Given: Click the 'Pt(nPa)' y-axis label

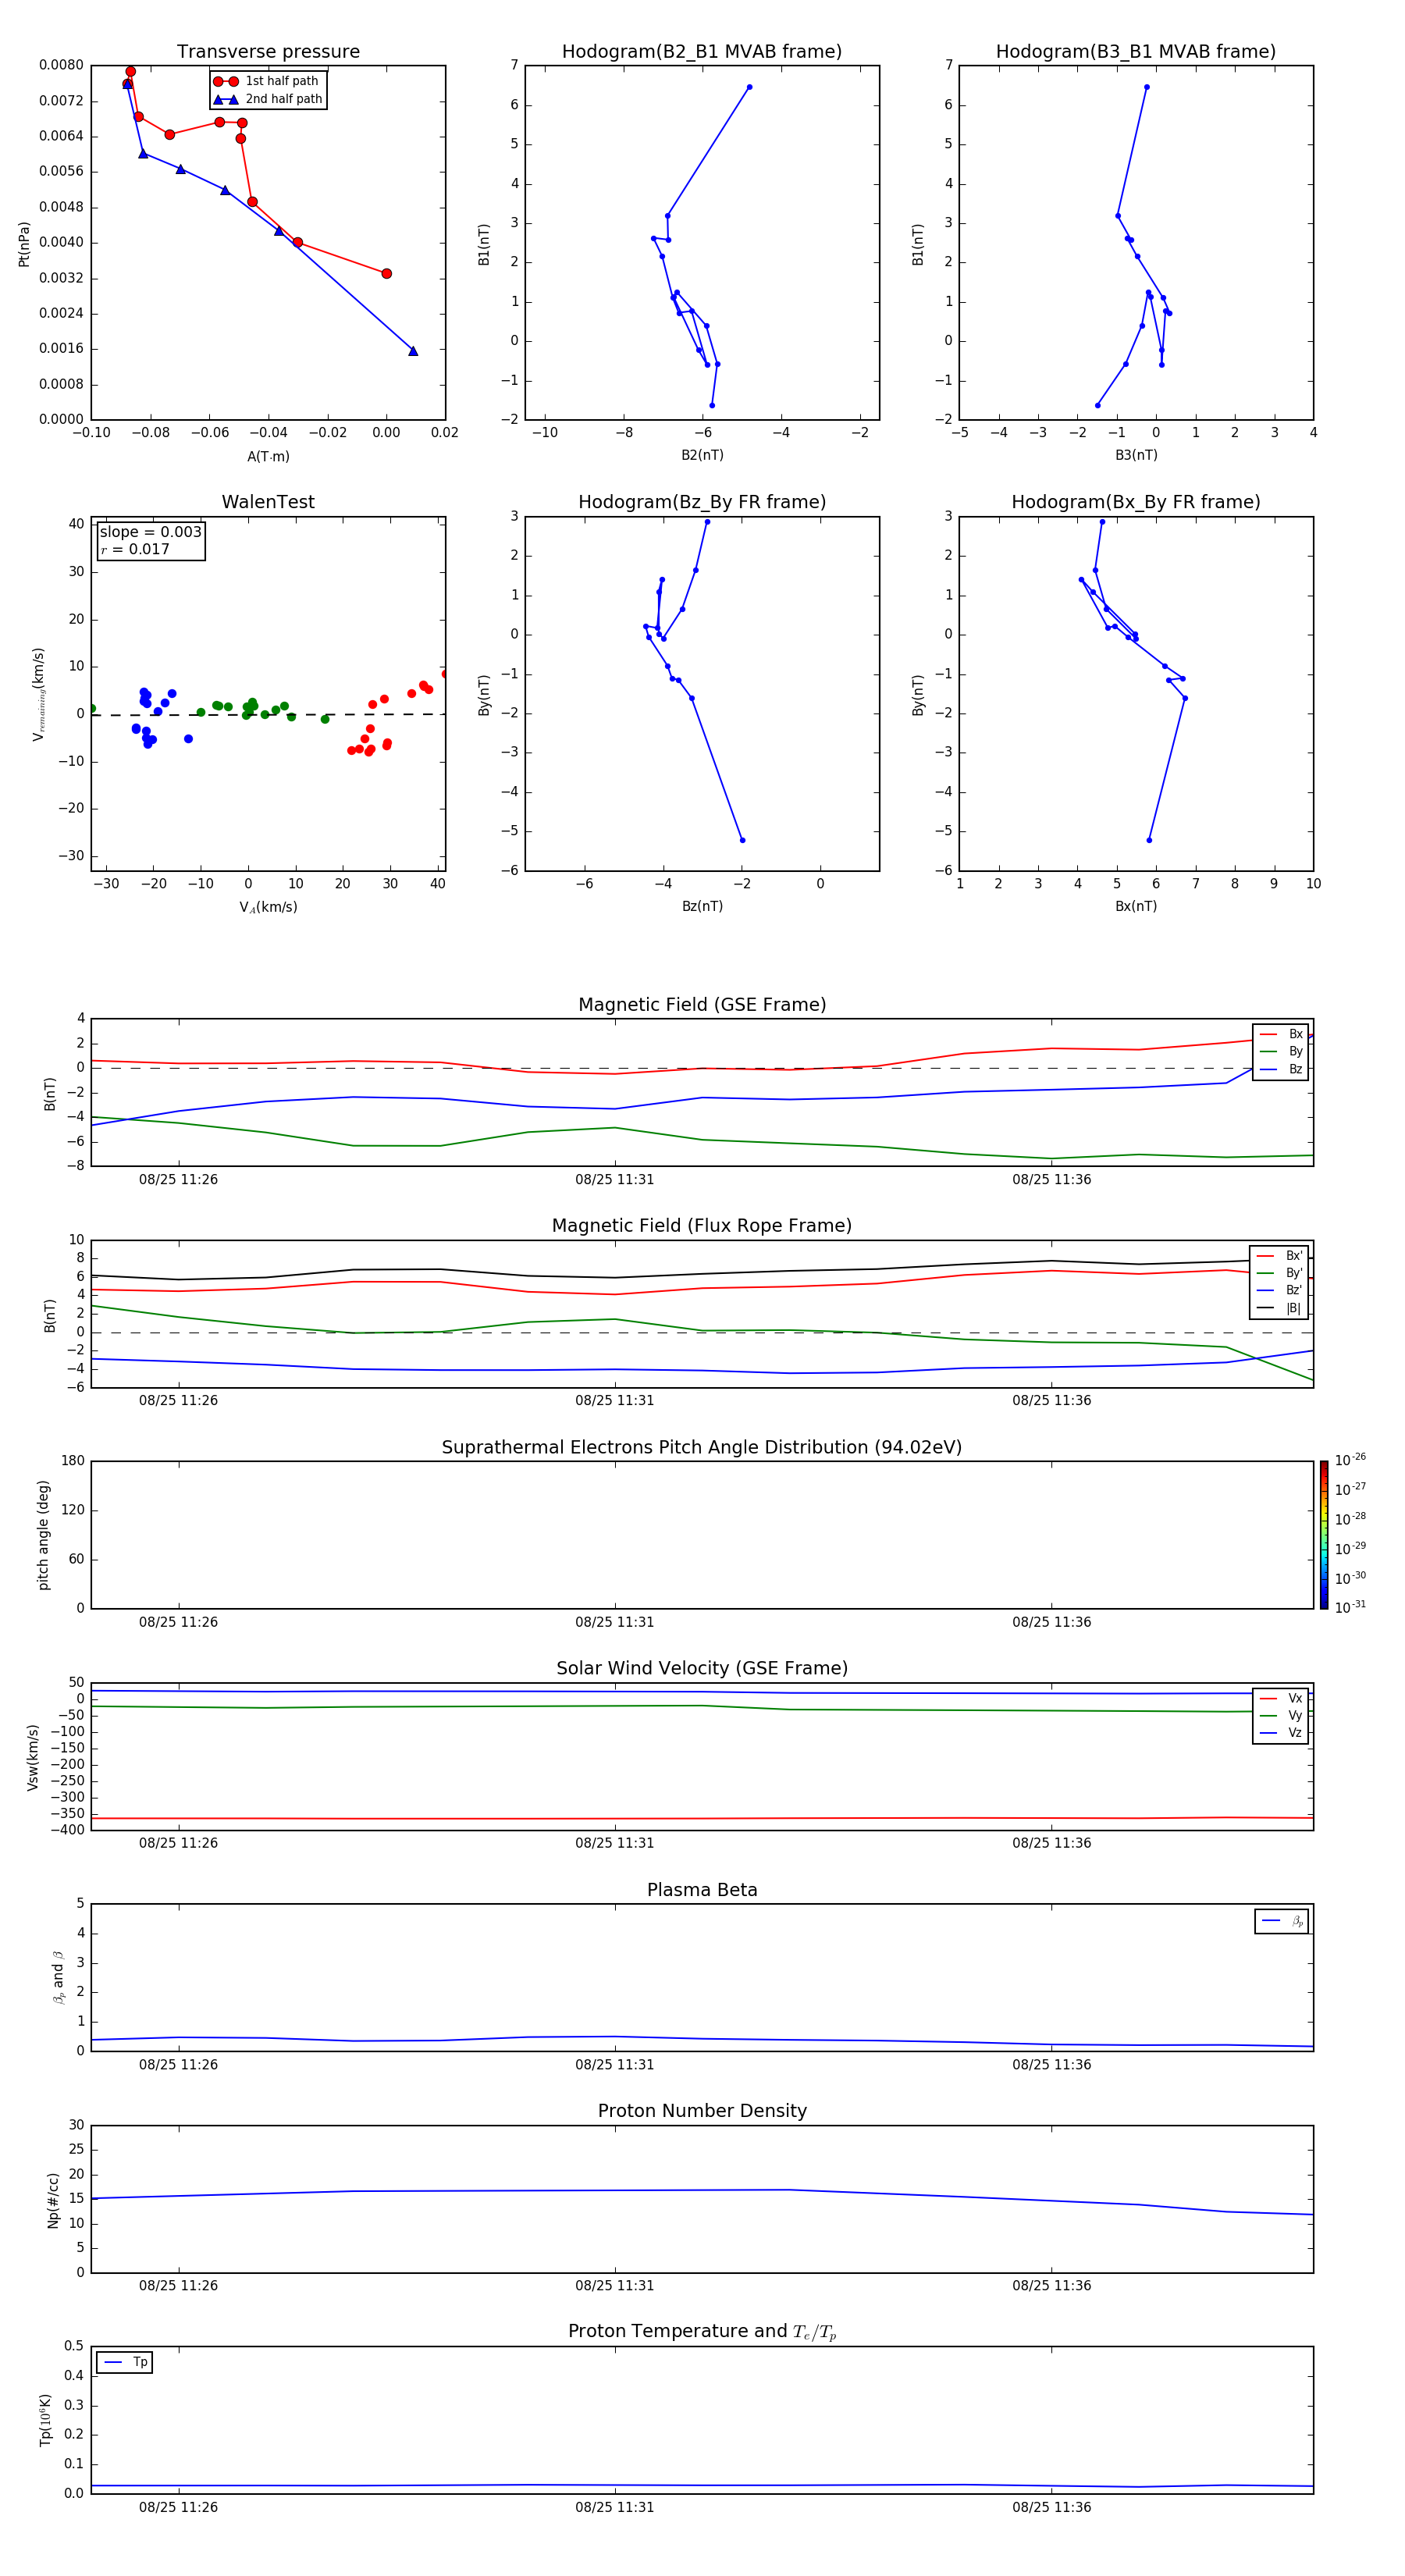Looking at the screenshot, I should click(24, 243).
